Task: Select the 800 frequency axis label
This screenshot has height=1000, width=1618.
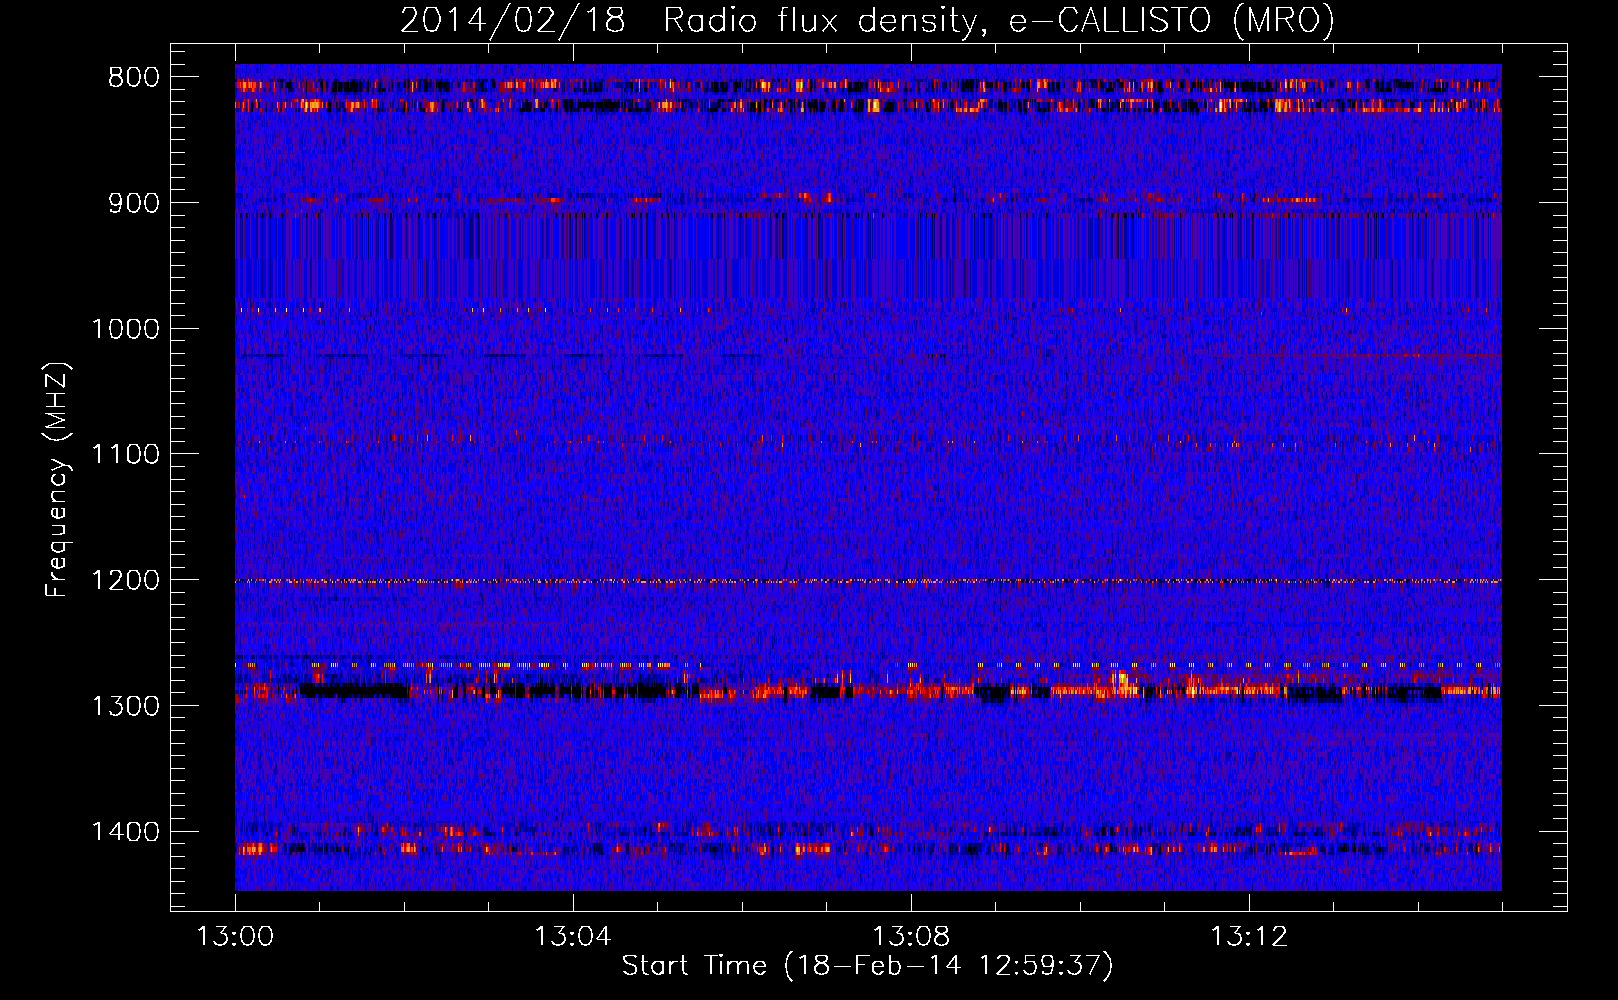Action: 134,78
